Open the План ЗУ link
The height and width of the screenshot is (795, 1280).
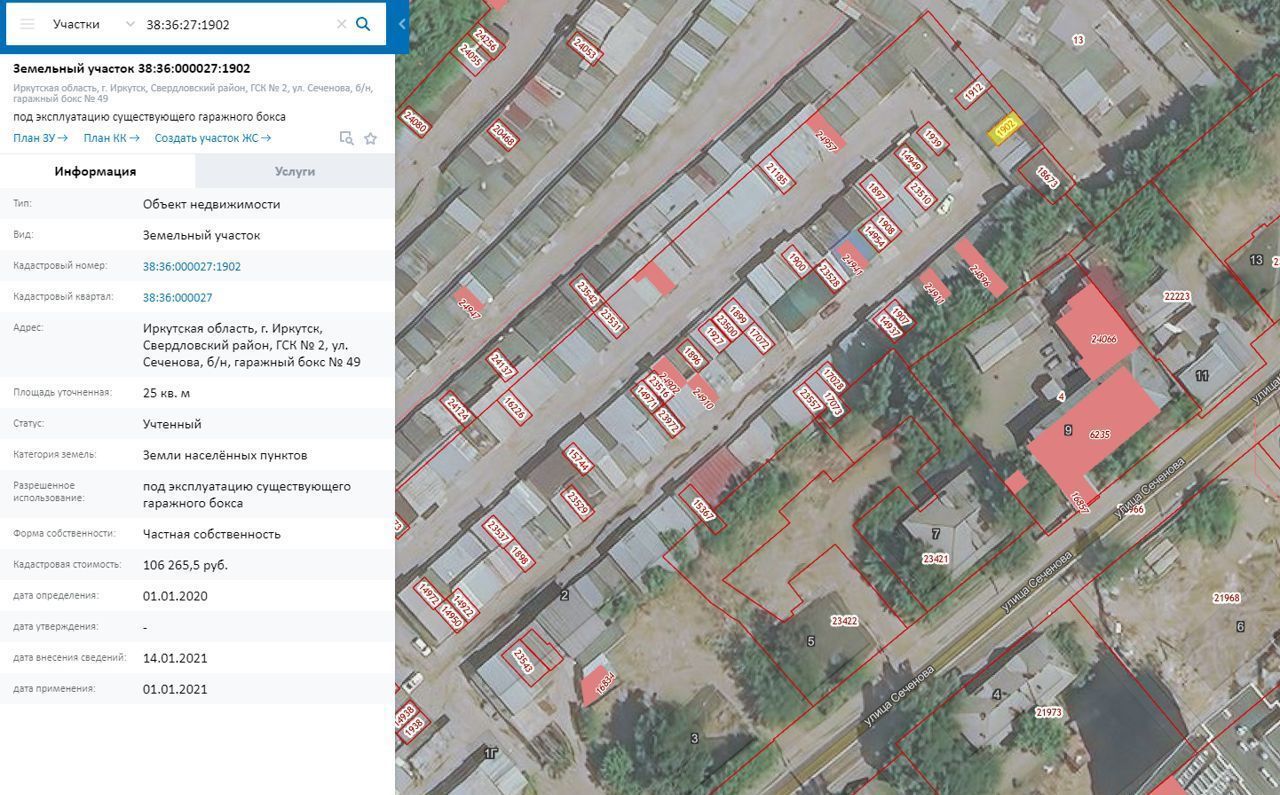pos(41,138)
